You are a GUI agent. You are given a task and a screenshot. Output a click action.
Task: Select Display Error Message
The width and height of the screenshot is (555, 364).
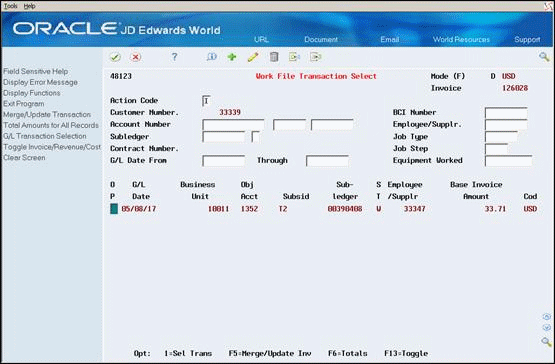coord(40,82)
